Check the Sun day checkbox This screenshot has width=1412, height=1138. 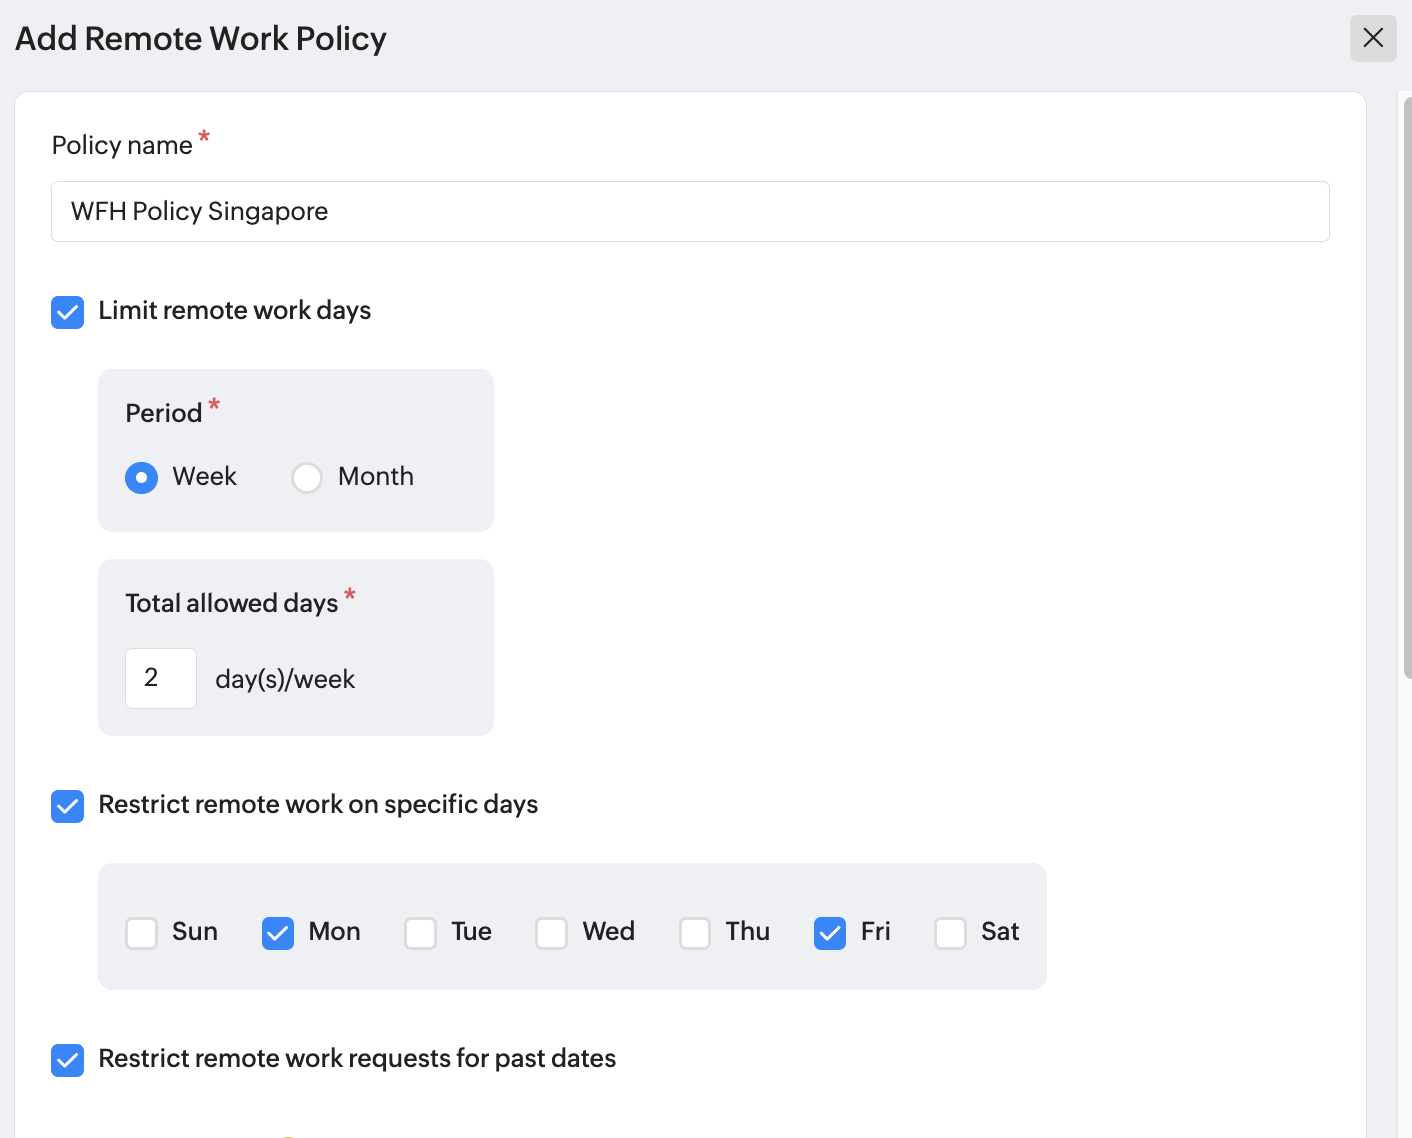tap(142, 933)
